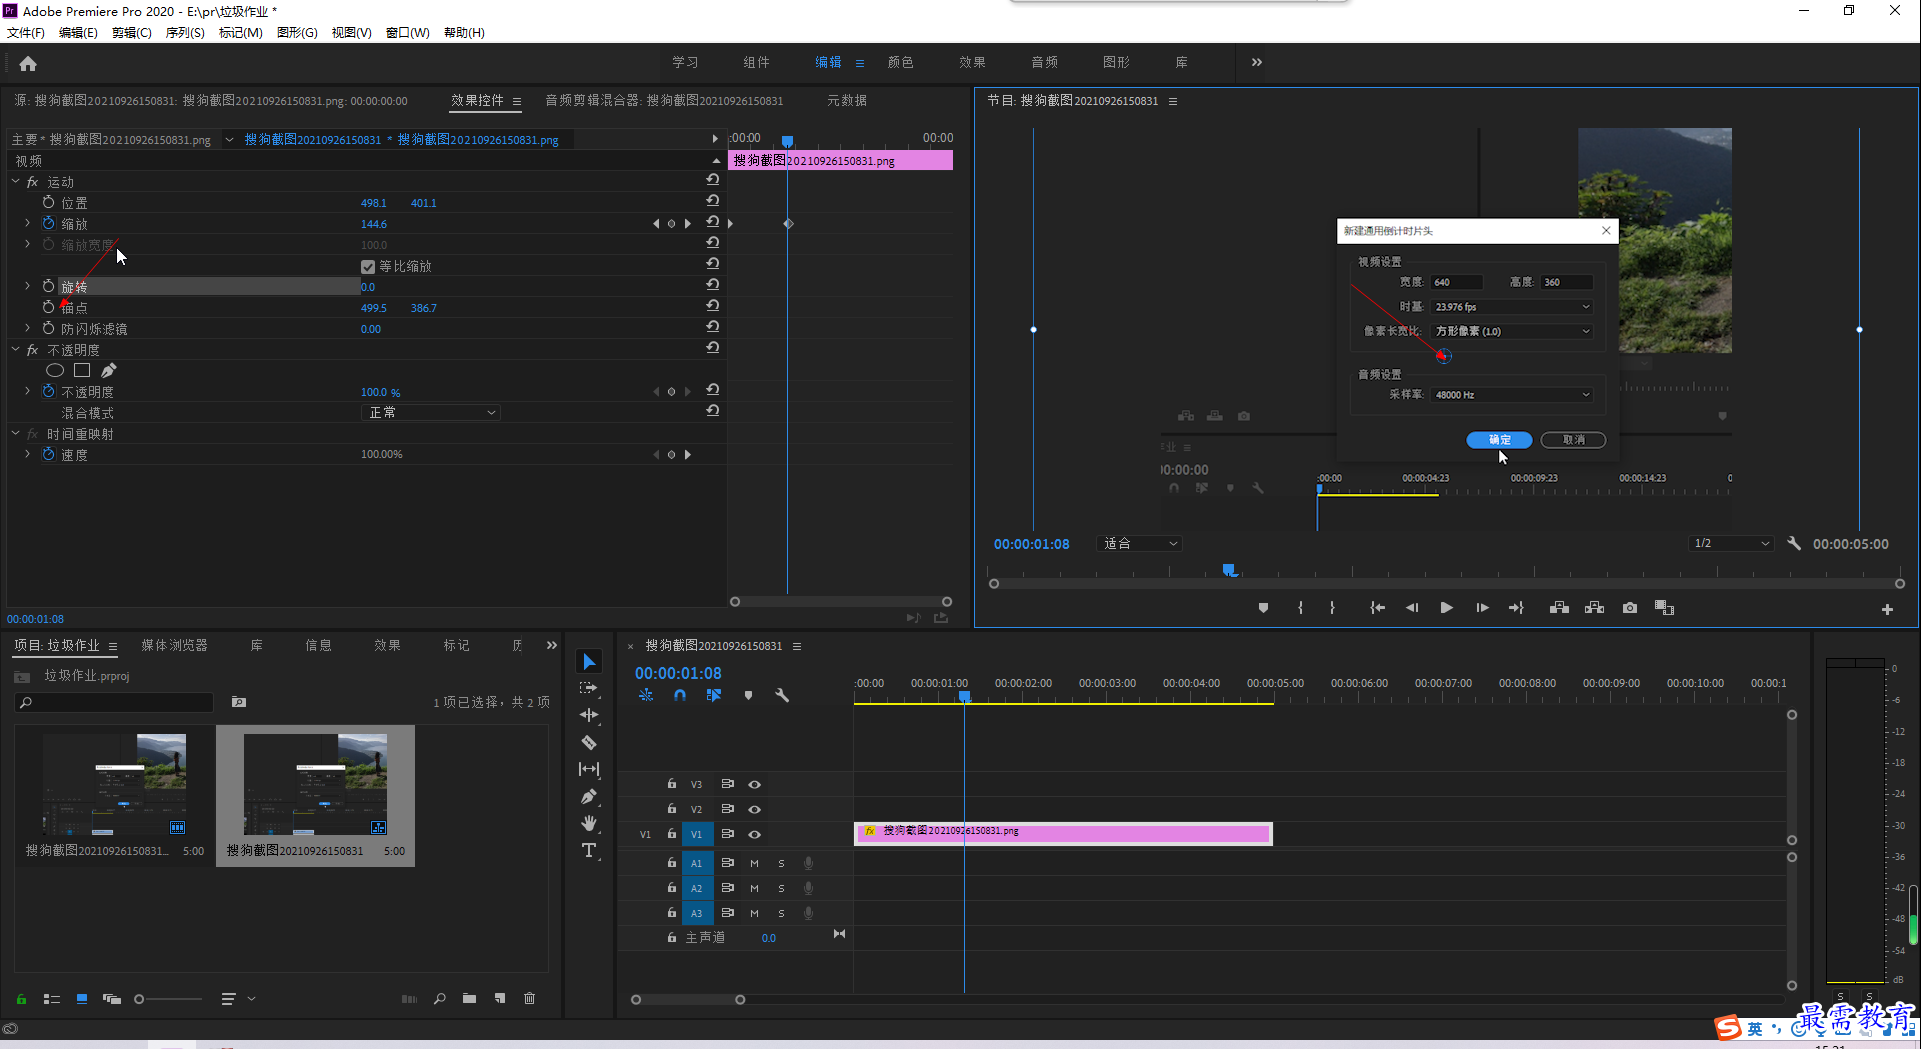Open project panel tabs overflow chevron
The image size is (1921, 1049).
(x=552, y=646)
